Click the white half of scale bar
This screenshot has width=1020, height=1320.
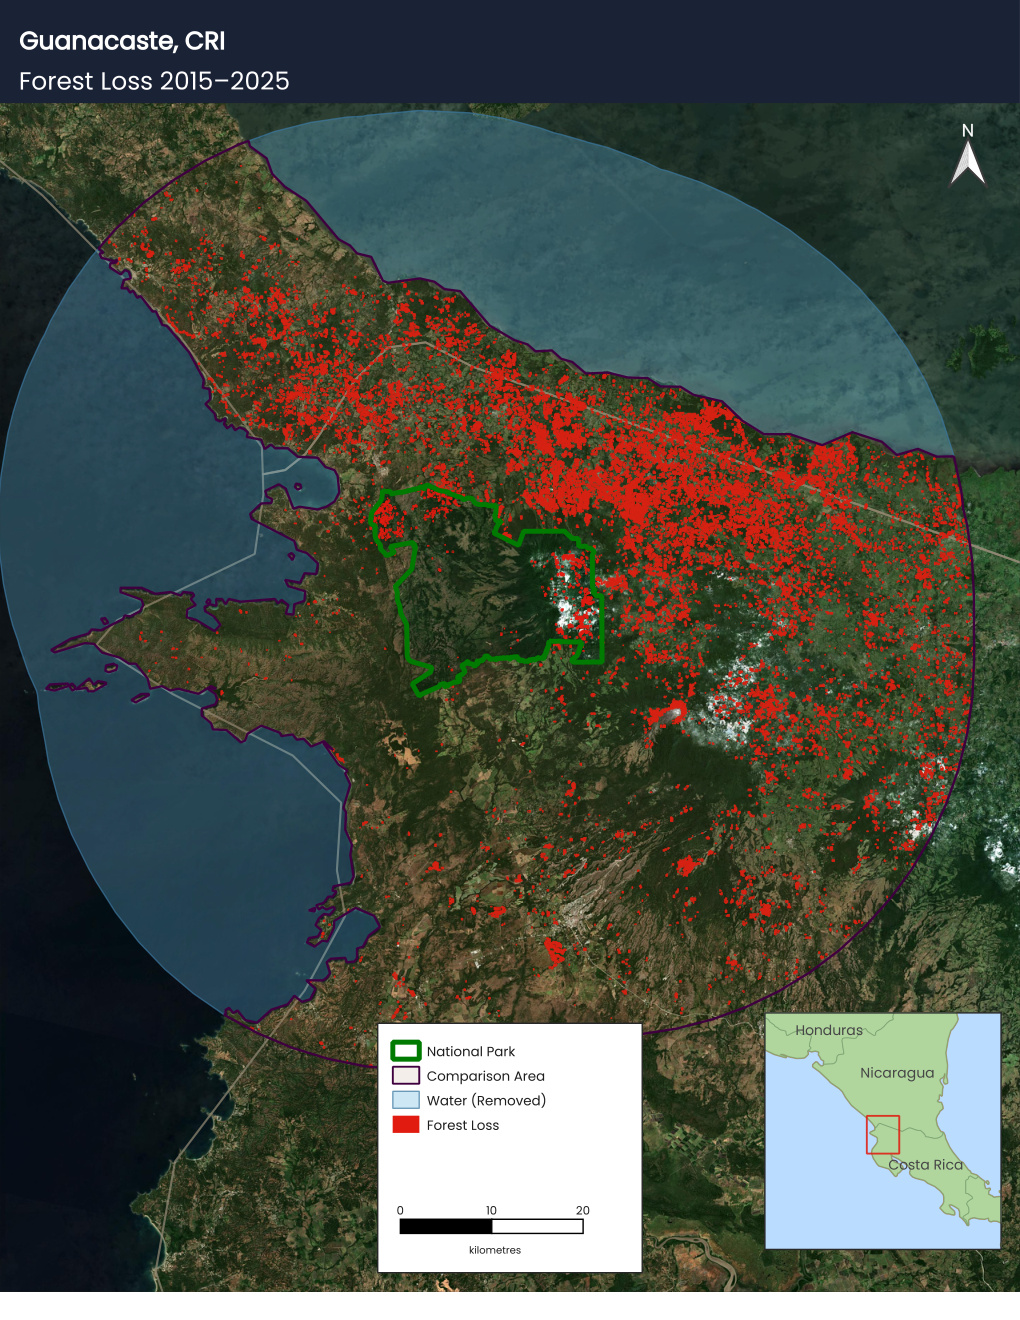coord(537,1226)
